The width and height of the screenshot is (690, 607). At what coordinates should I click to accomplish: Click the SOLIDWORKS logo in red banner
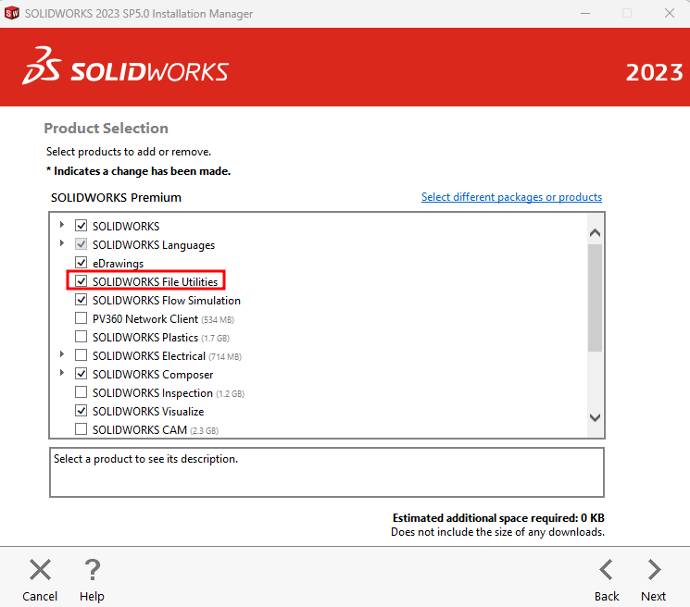tap(126, 70)
